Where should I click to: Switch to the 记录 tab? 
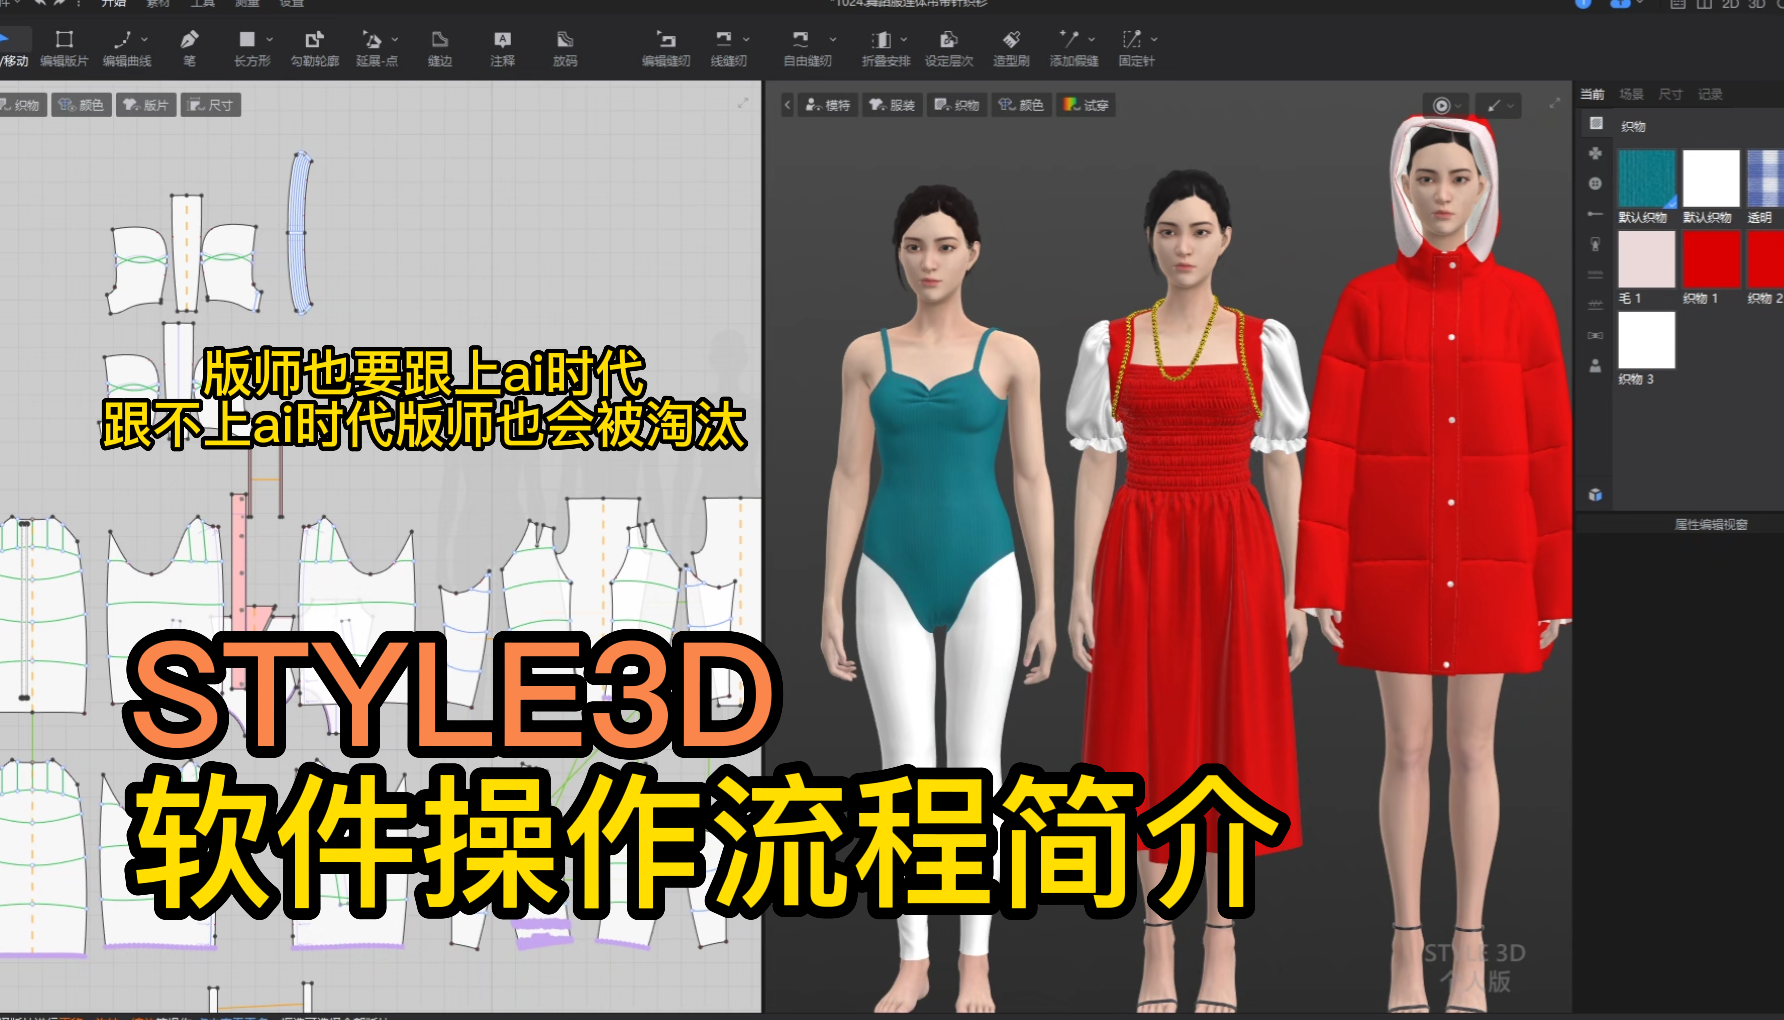coord(1710,94)
